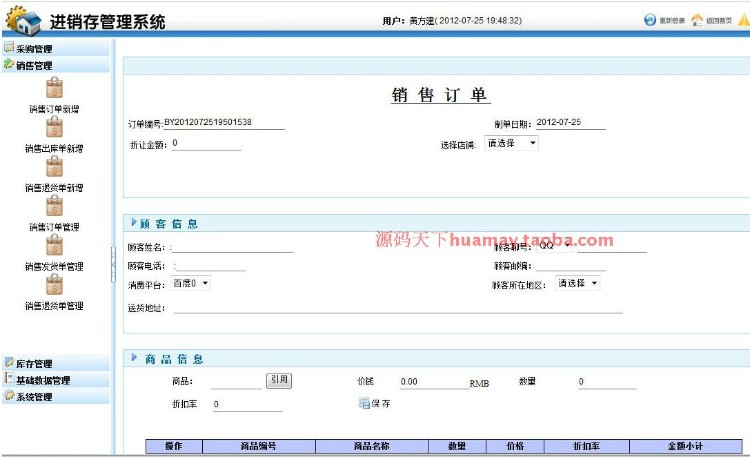Screen dimensions: 750x457
Task: Click the 保存 text button
Action: (x=381, y=404)
